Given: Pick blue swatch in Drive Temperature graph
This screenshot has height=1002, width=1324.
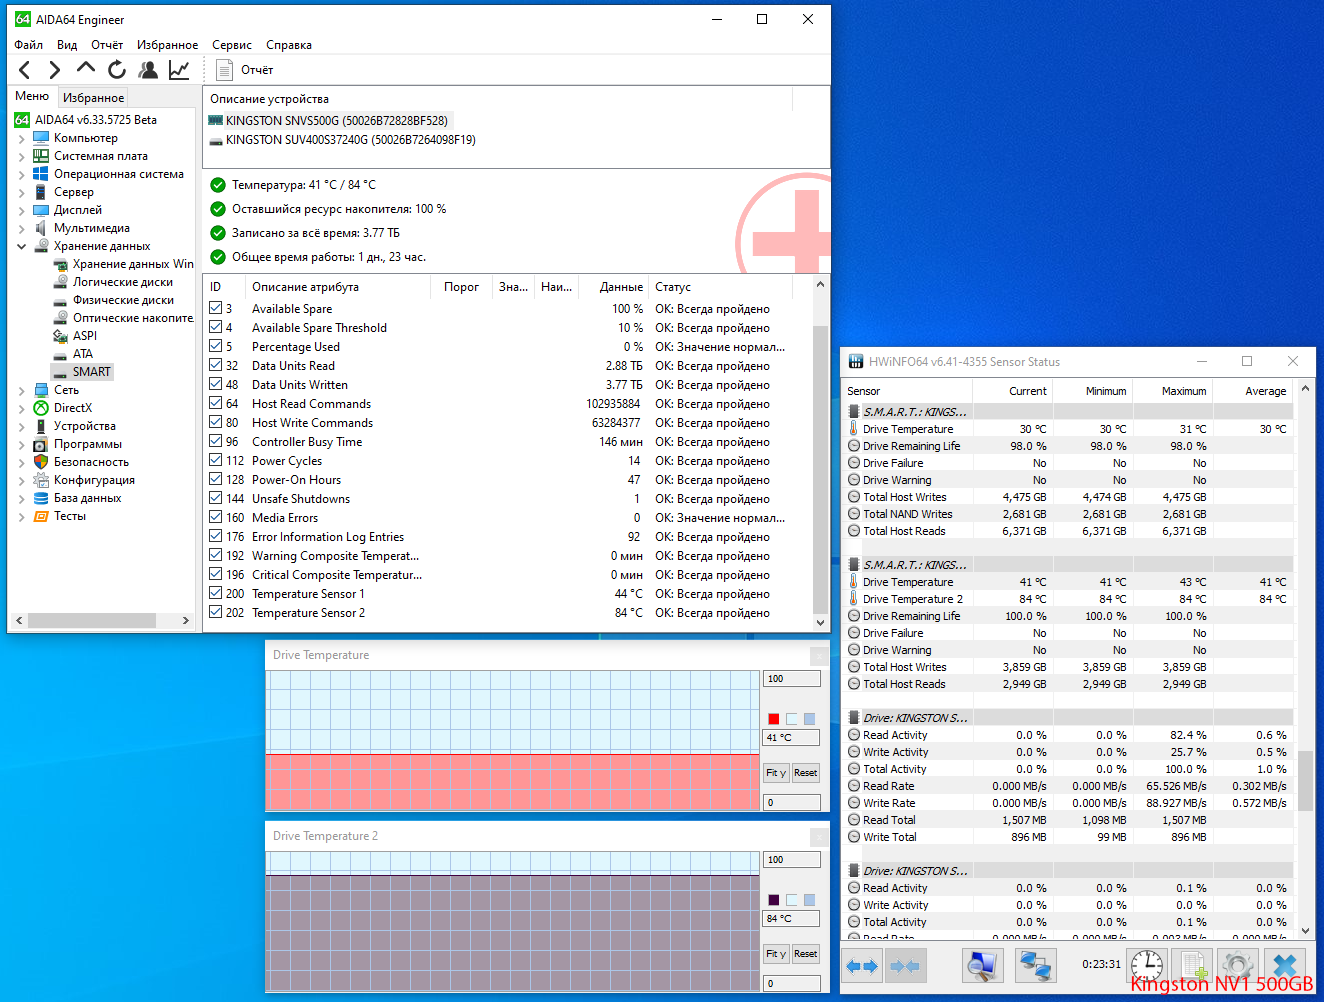Looking at the screenshot, I should pos(809,719).
